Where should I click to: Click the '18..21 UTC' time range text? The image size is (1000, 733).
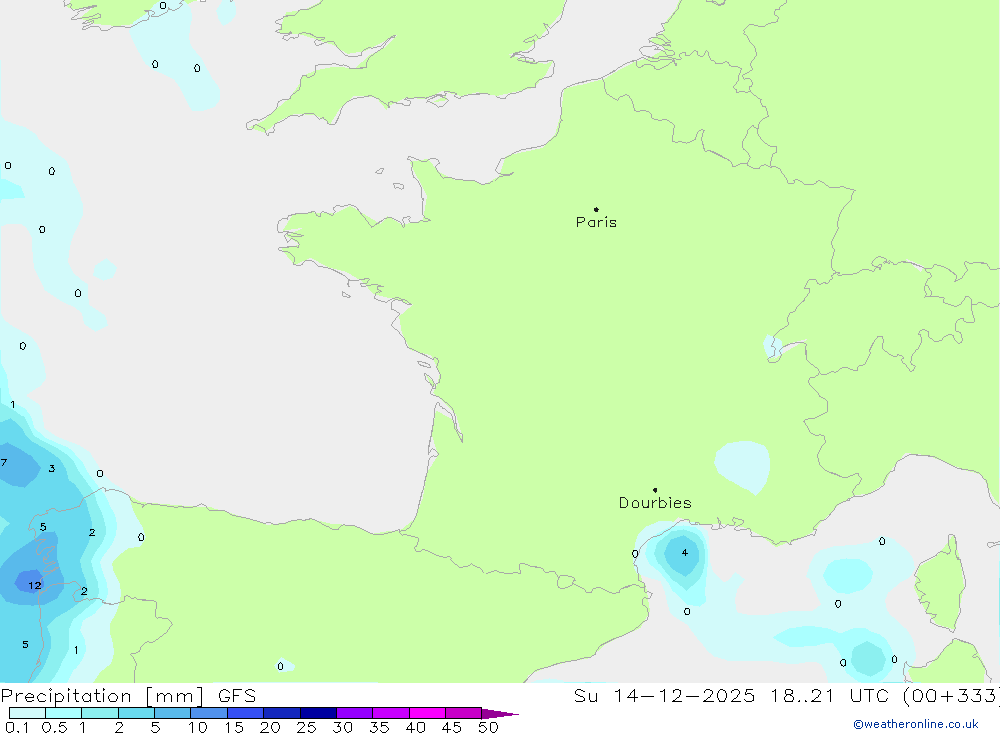coord(829,695)
